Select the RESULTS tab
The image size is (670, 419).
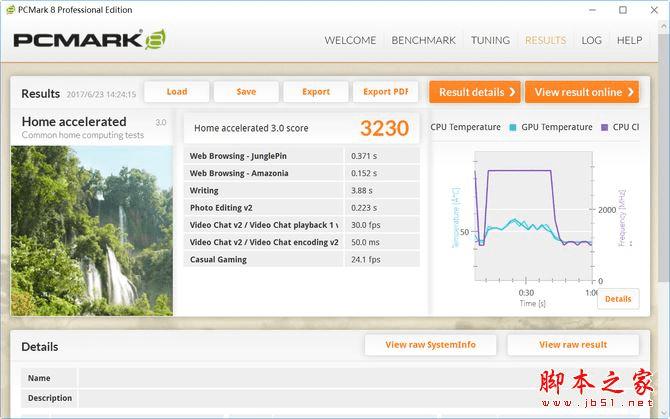[x=545, y=40]
